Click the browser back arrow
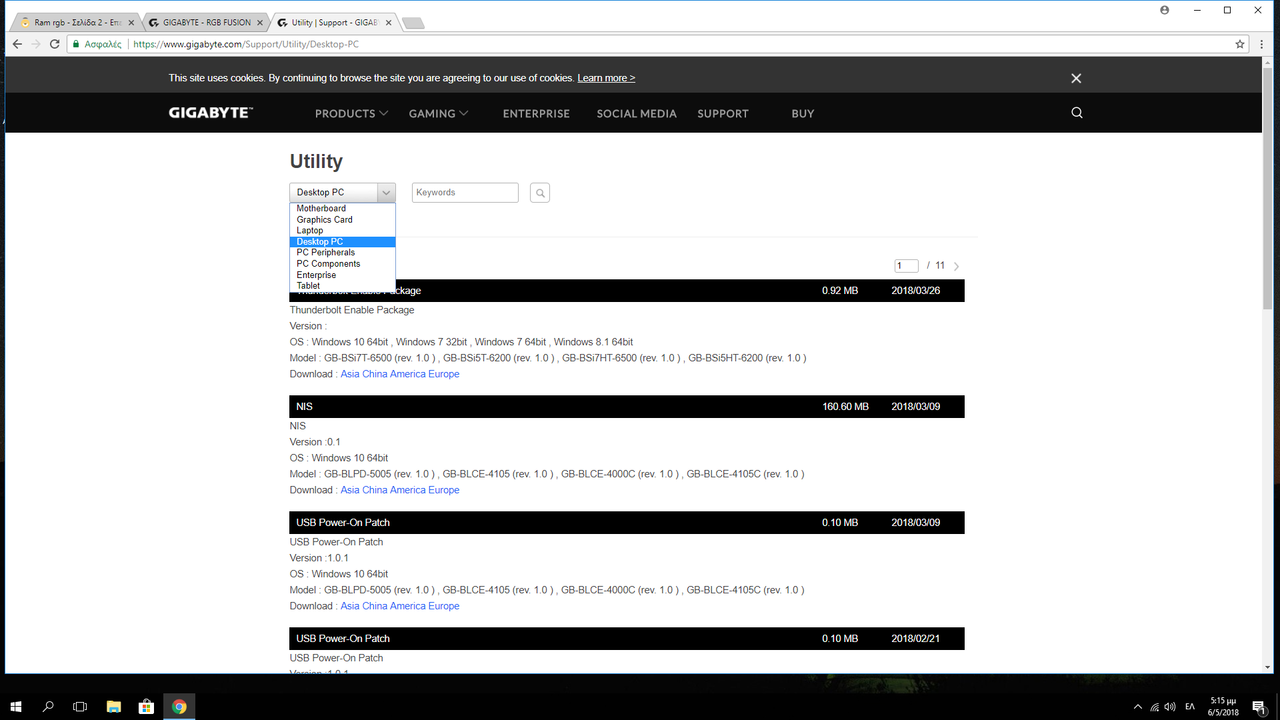The height and width of the screenshot is (720, 1280). tap(17, 44)
